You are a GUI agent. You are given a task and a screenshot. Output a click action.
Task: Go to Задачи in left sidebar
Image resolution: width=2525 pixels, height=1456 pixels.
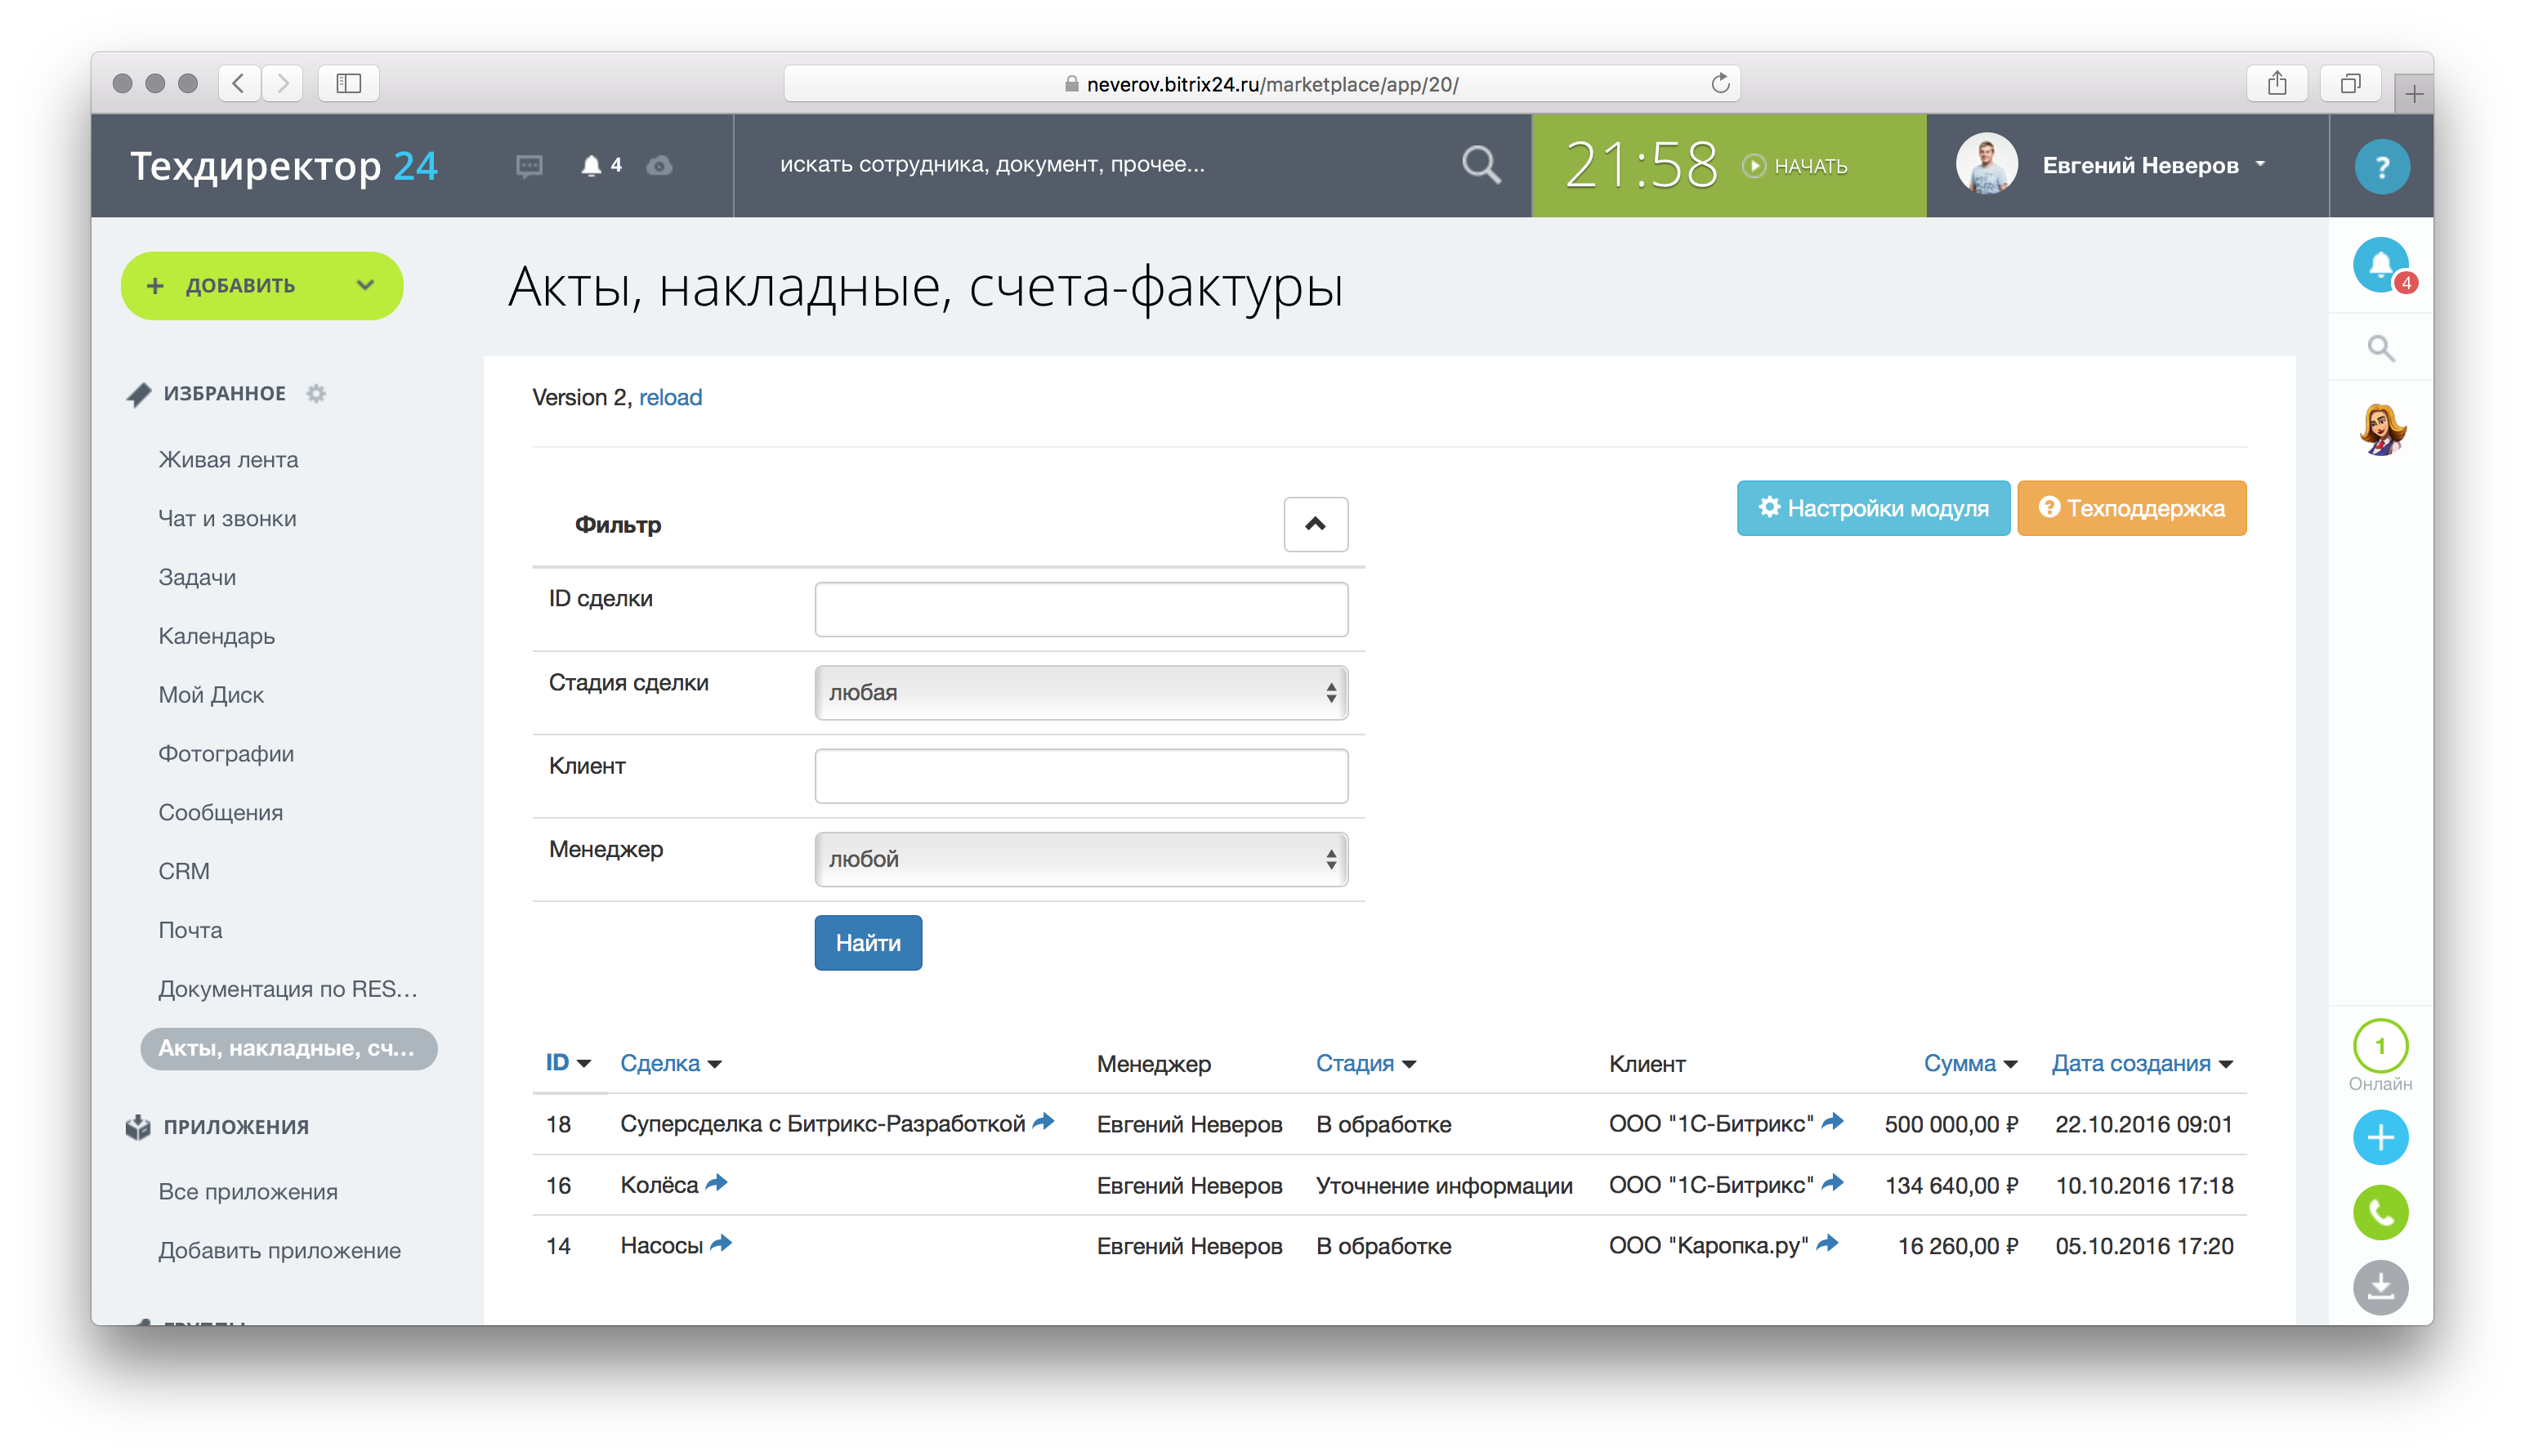click(x=197, y=577)
